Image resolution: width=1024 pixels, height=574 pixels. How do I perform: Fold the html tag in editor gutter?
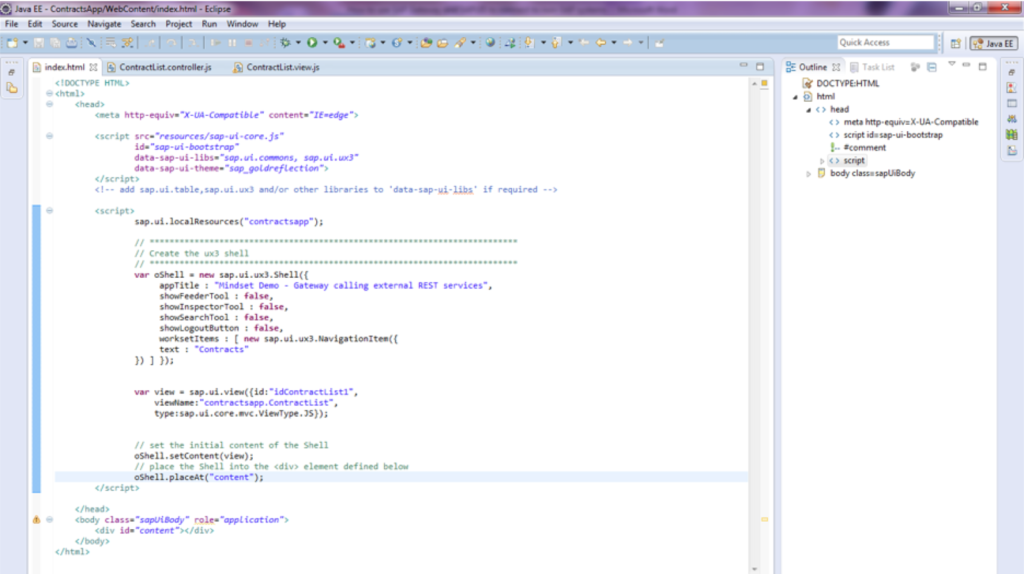pyautogui.click(x=50, y=93)
